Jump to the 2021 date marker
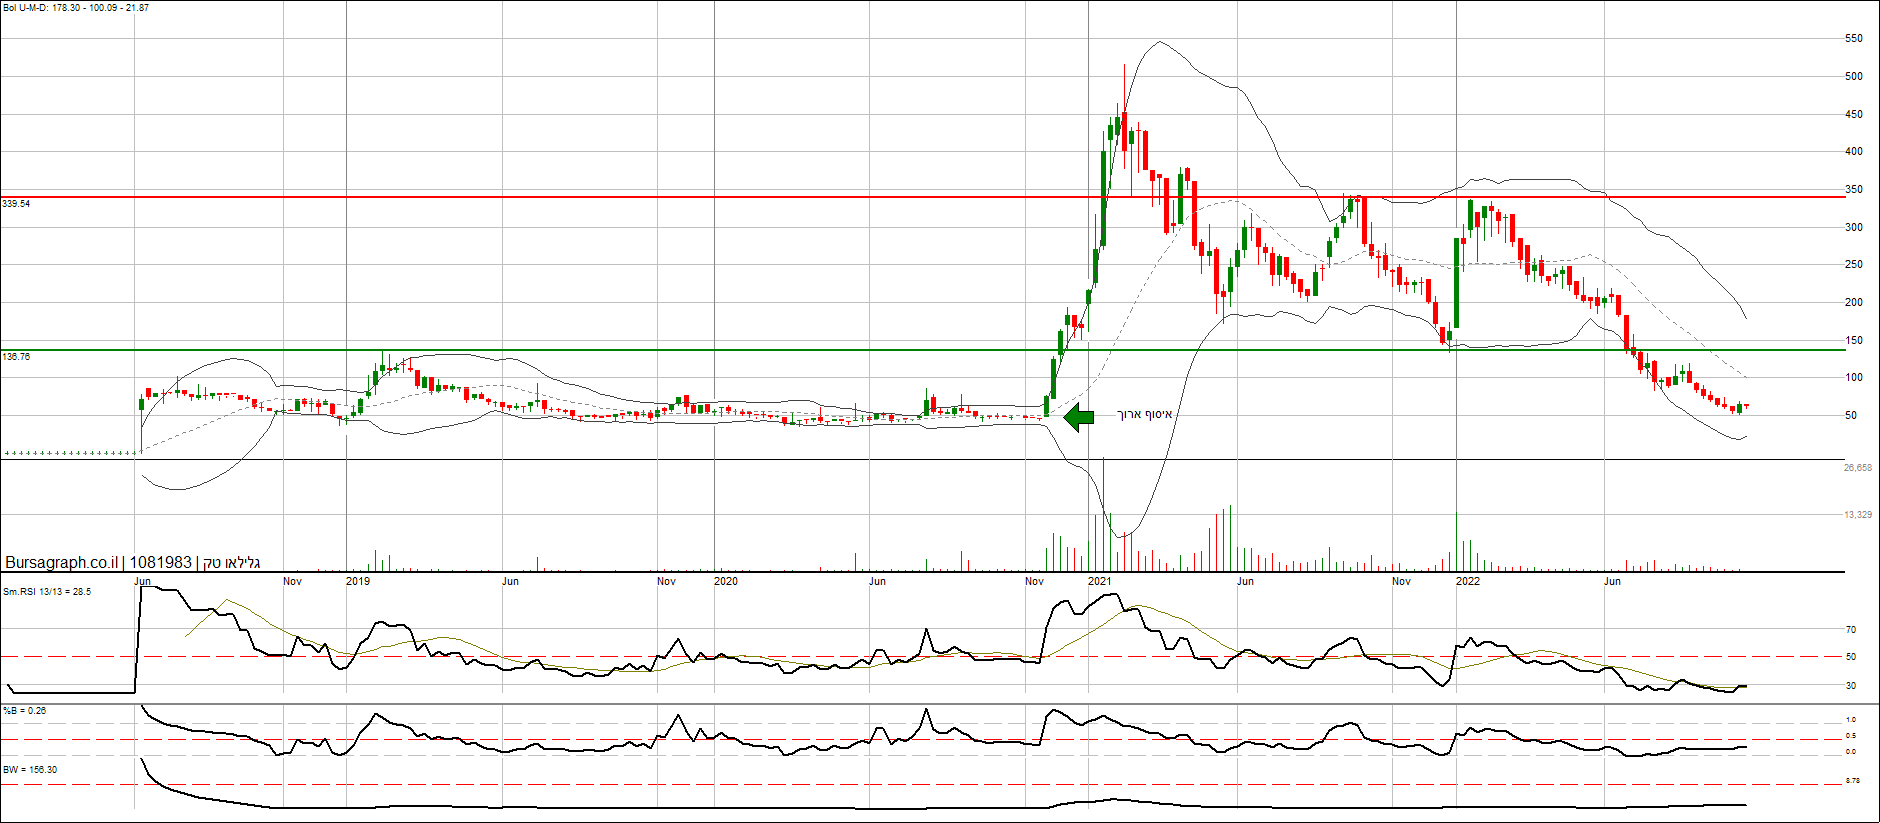Image resolution: width=1880 pixels, height=823 pixels. tap(1099, 581)
